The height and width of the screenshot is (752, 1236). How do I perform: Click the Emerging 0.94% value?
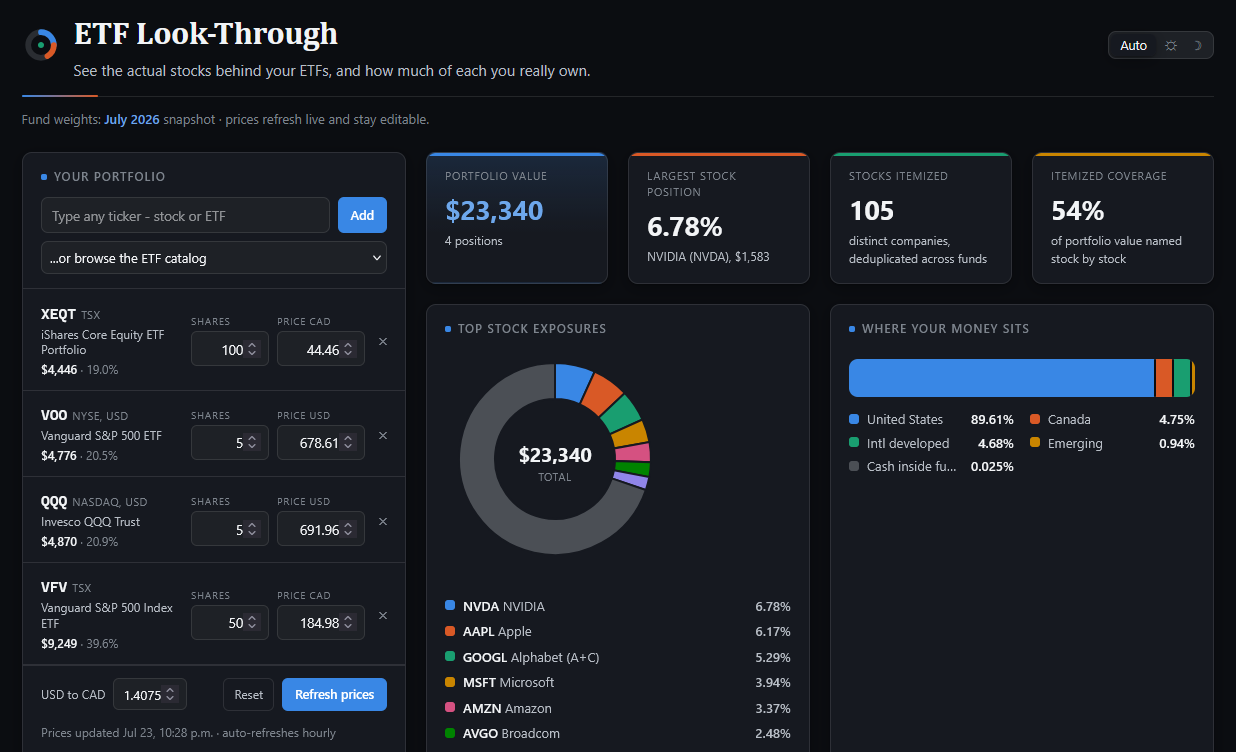pos(1177,443)
